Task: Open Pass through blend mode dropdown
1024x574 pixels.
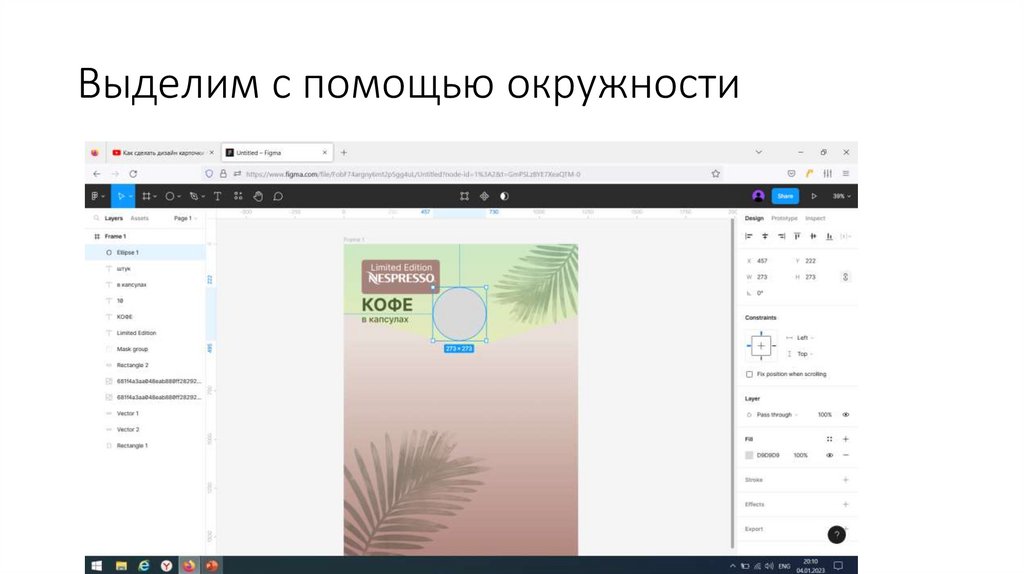Action: tap(776, 415)
